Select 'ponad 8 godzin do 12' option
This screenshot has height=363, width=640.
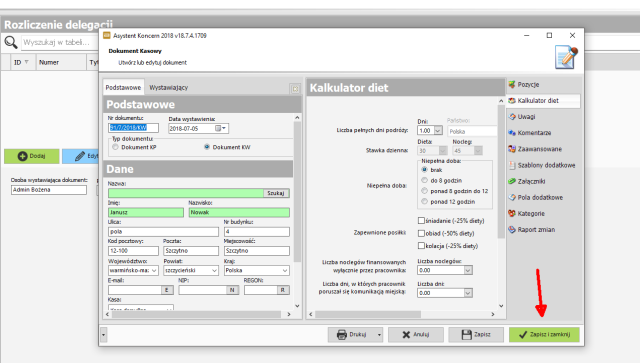click(424, 191)
